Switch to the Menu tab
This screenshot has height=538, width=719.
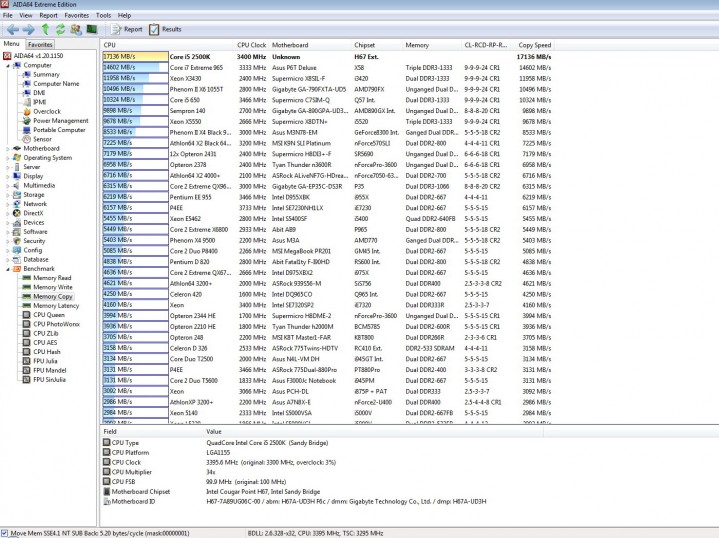11,44
